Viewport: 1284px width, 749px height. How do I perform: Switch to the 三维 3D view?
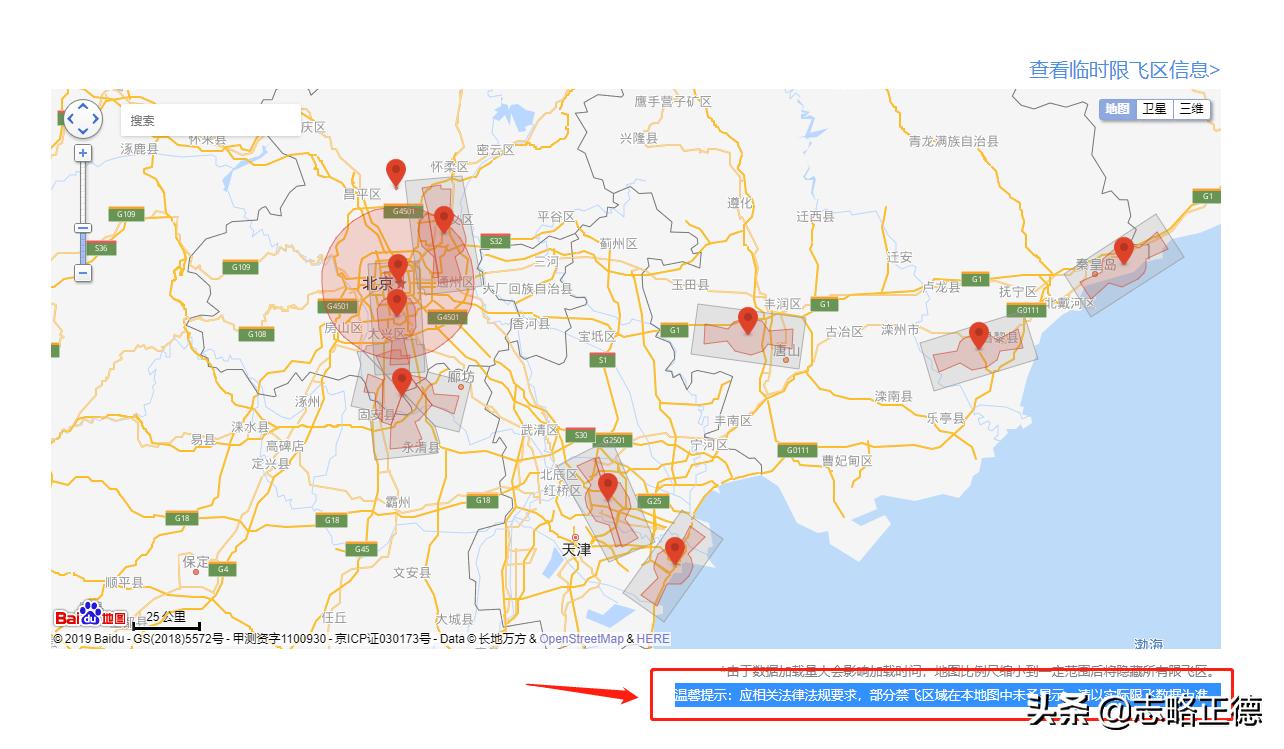click(1191, 109)
